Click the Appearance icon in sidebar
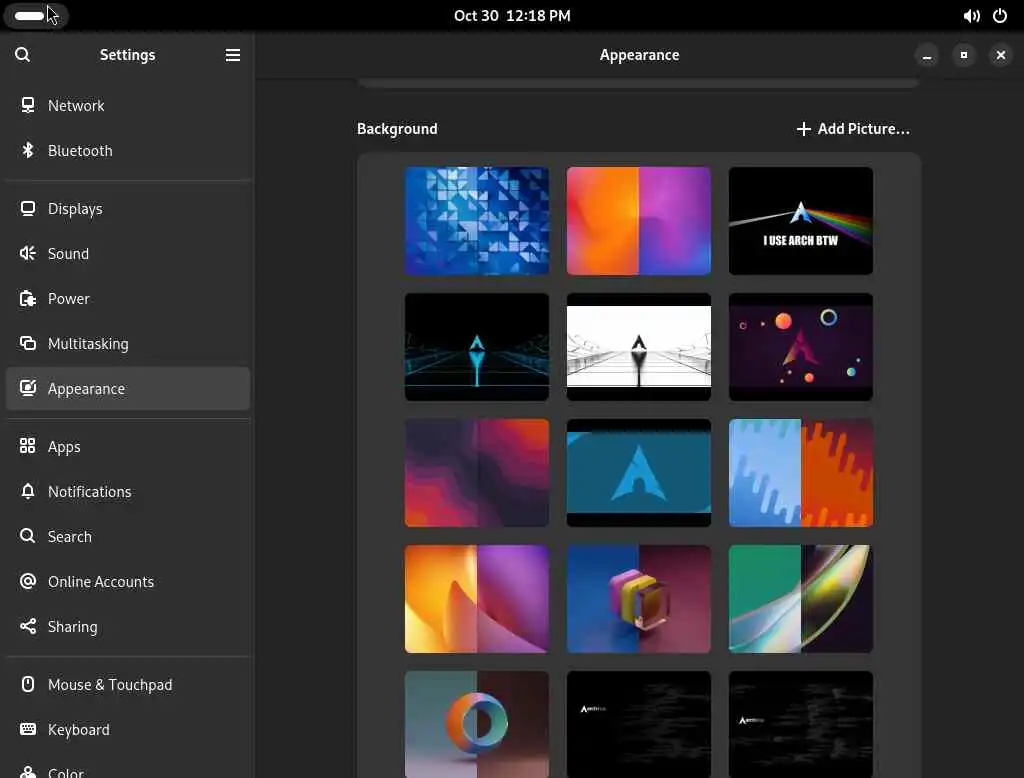The width and height of the screenshot is (1024, 778). (x=27, y=389)
